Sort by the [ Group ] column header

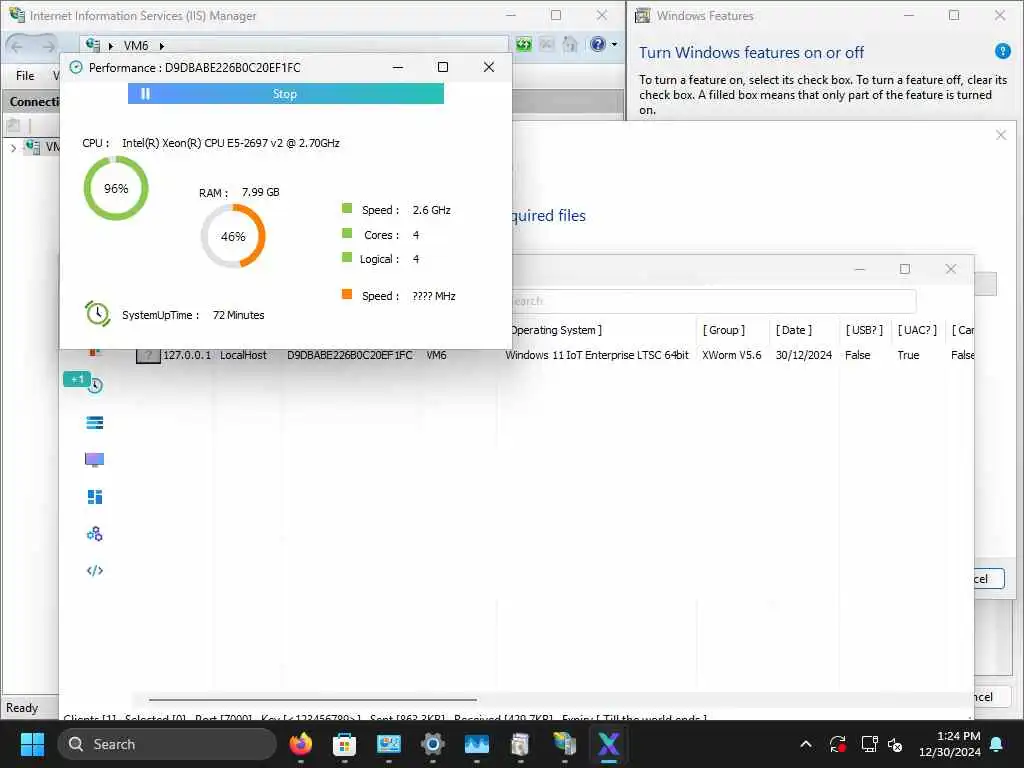(724, 330)
